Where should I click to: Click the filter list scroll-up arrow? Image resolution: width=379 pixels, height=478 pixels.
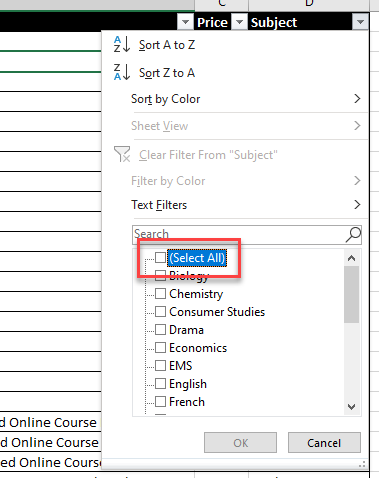pos(351,258)
